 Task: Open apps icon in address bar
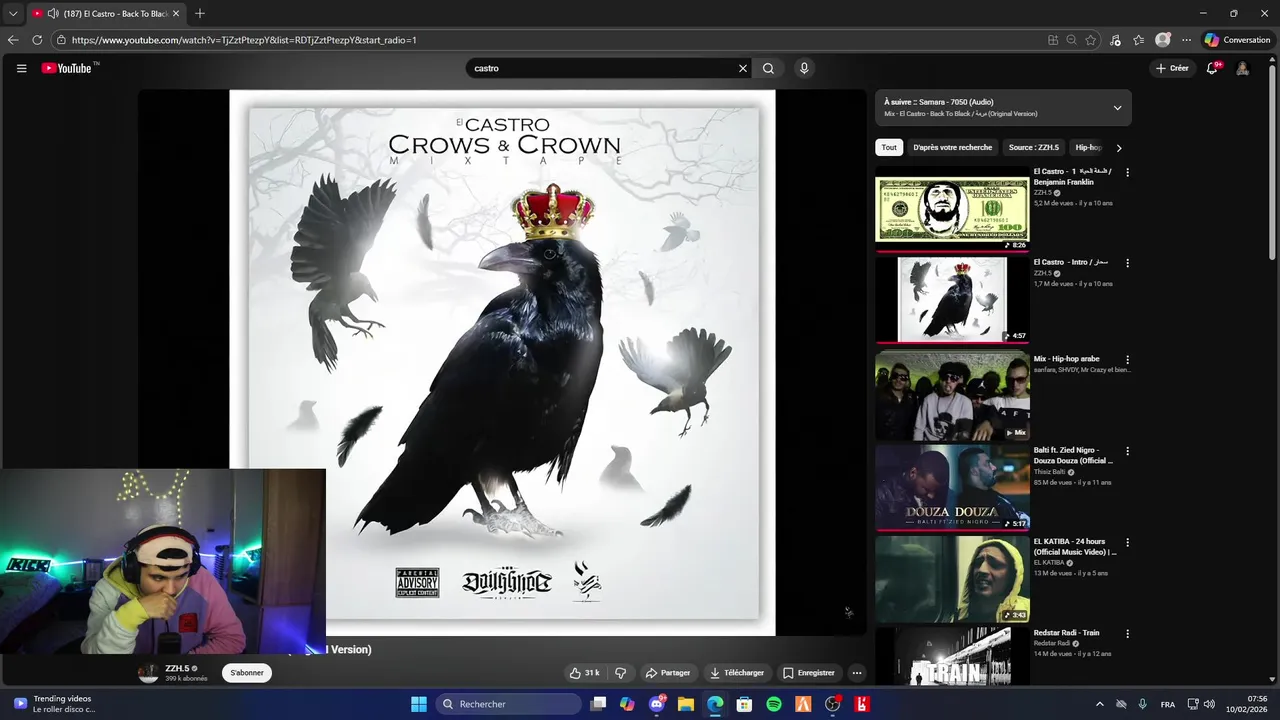[x=1053, y=40]
